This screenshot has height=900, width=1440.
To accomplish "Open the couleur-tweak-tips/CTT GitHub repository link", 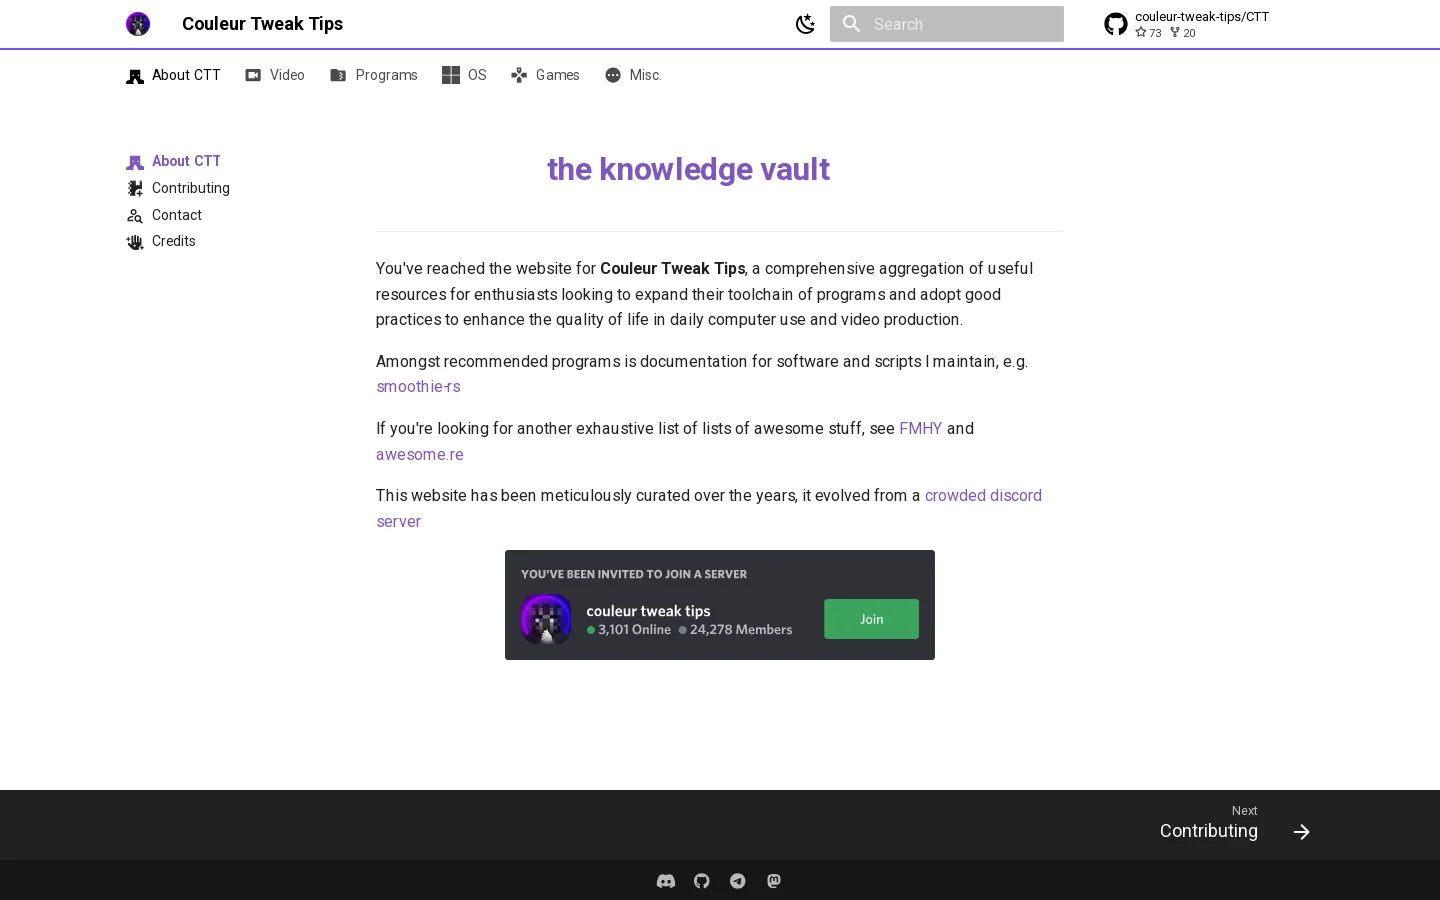I will coord(1187,24).
